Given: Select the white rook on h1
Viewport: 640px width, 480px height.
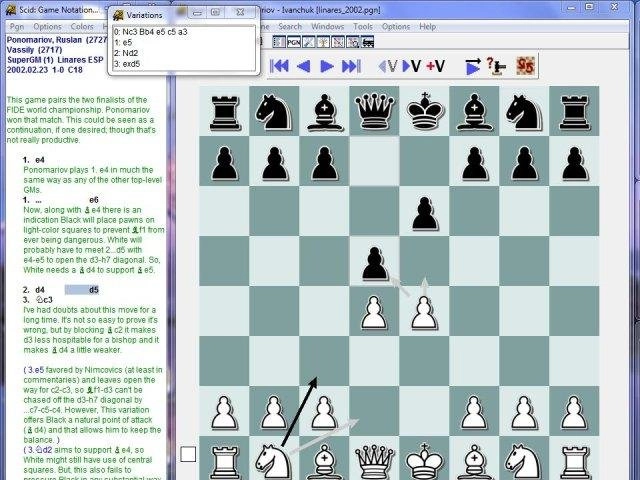Looking at the screenshot, I should pyautogui.click(x=574, y=460).
